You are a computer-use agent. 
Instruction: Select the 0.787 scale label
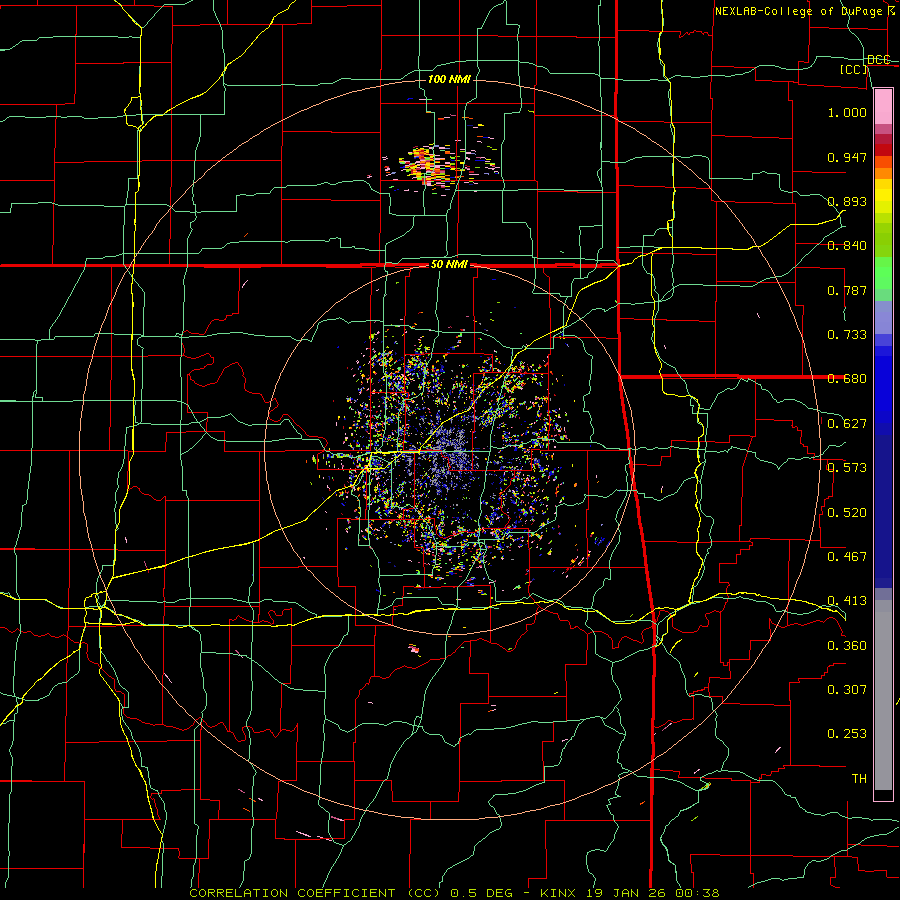847,290
